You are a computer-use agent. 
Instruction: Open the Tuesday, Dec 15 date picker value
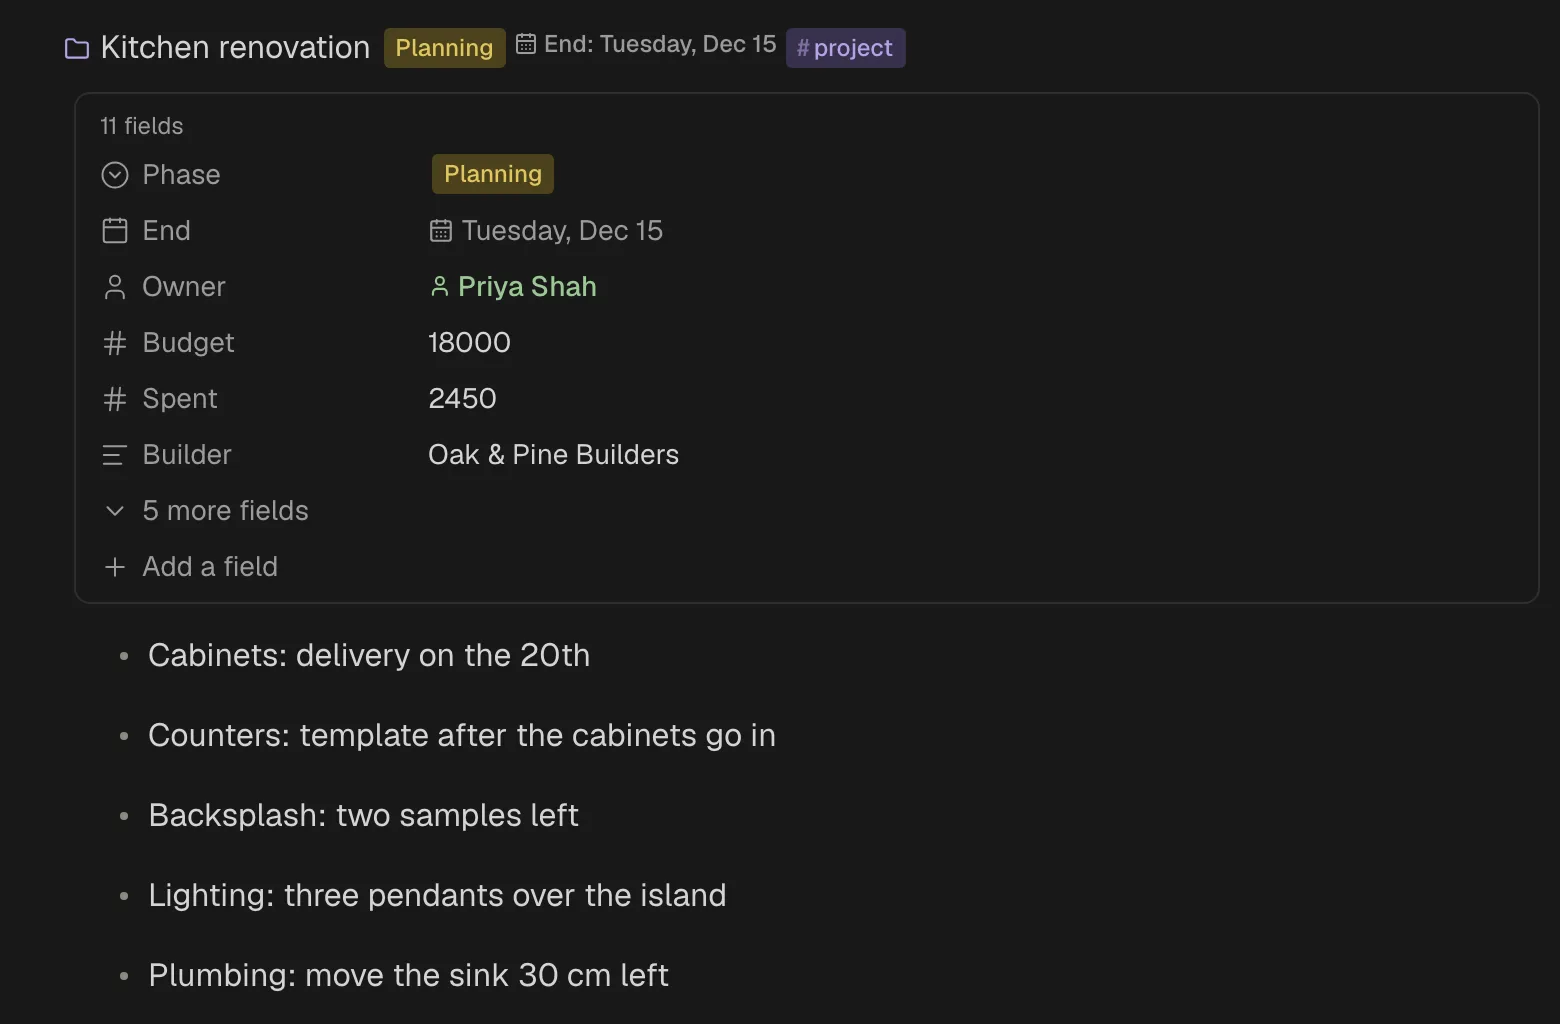tap(546, 231)
